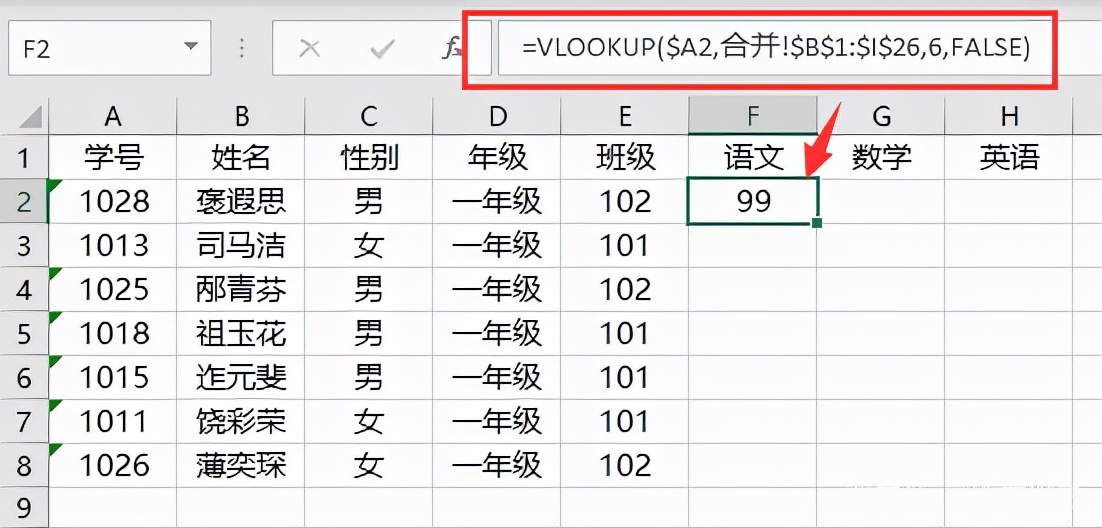Image resolution: width=1102 pixels, height=528 pixels.
Task: Select column B header
Action: (241, 116)
